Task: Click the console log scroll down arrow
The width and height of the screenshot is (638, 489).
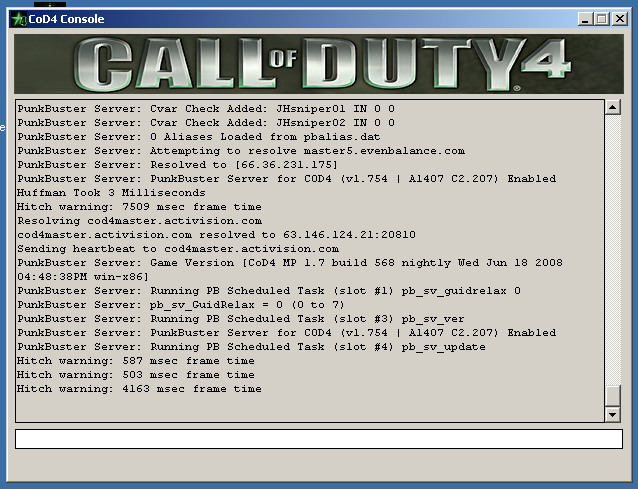Action: pyautogui.click(x=612, y=415)
